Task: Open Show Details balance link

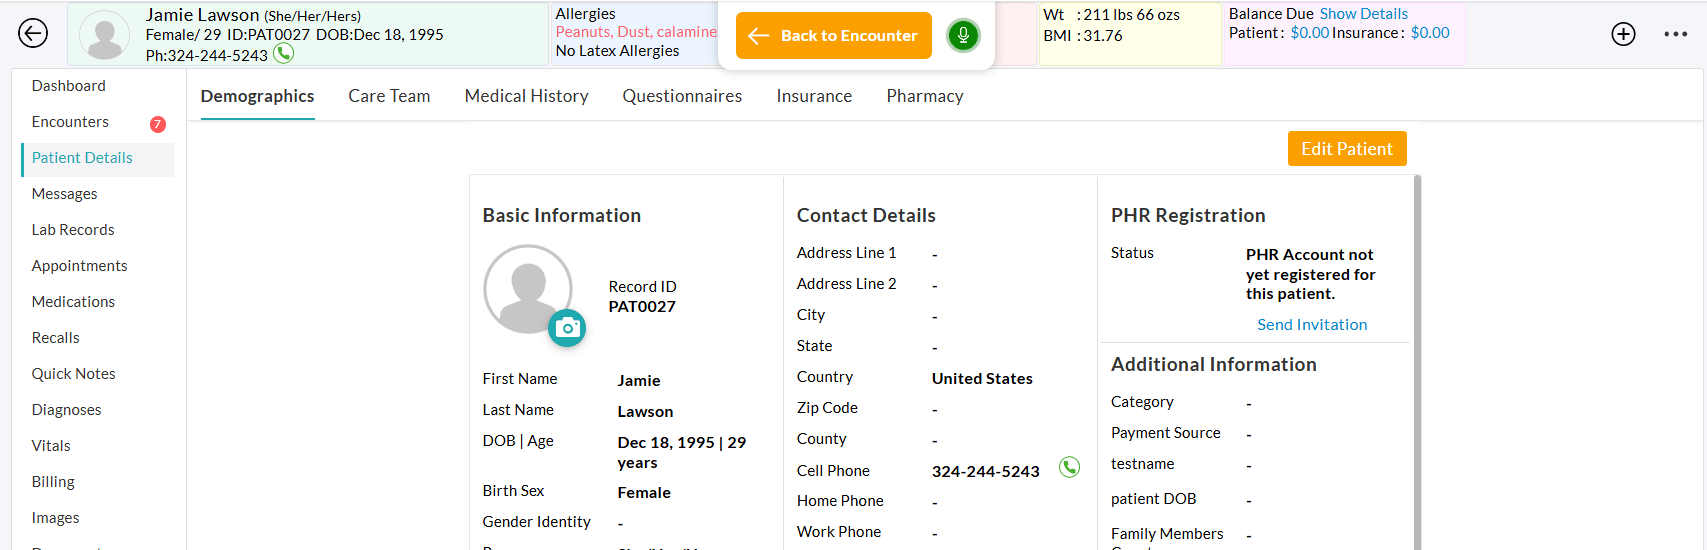Action: [1363, 14]
